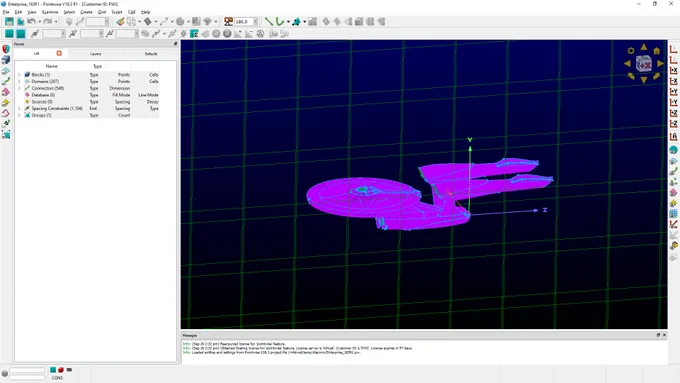Image resolution: width=680 pixels, height=383 pixels.
Task: Click the orange icon on the List tab
Action: (x=59, y=53)
